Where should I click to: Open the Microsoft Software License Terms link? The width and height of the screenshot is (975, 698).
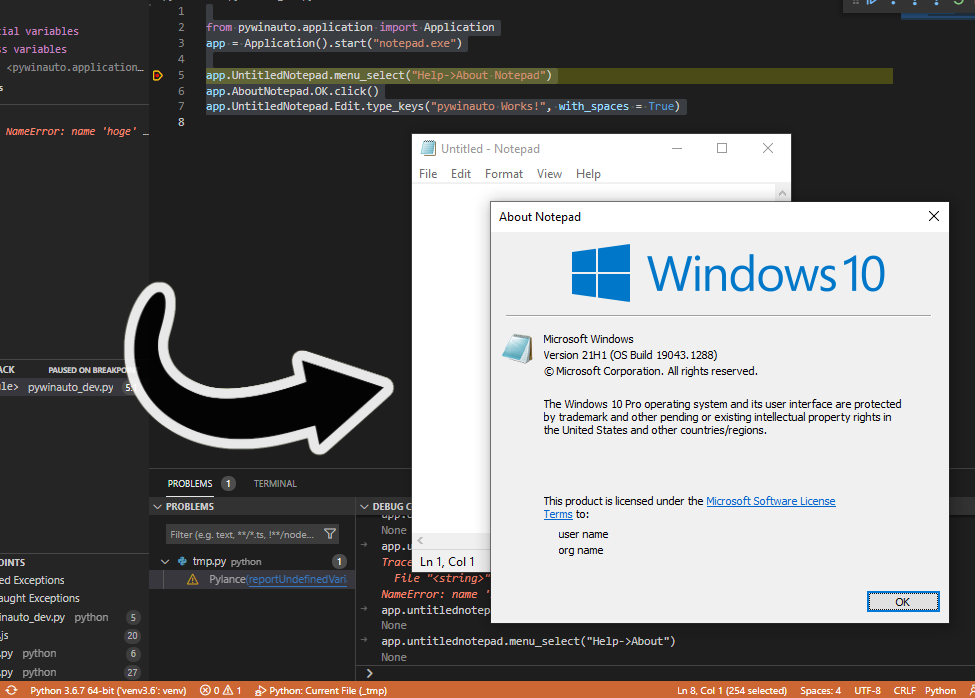point(770,501)
